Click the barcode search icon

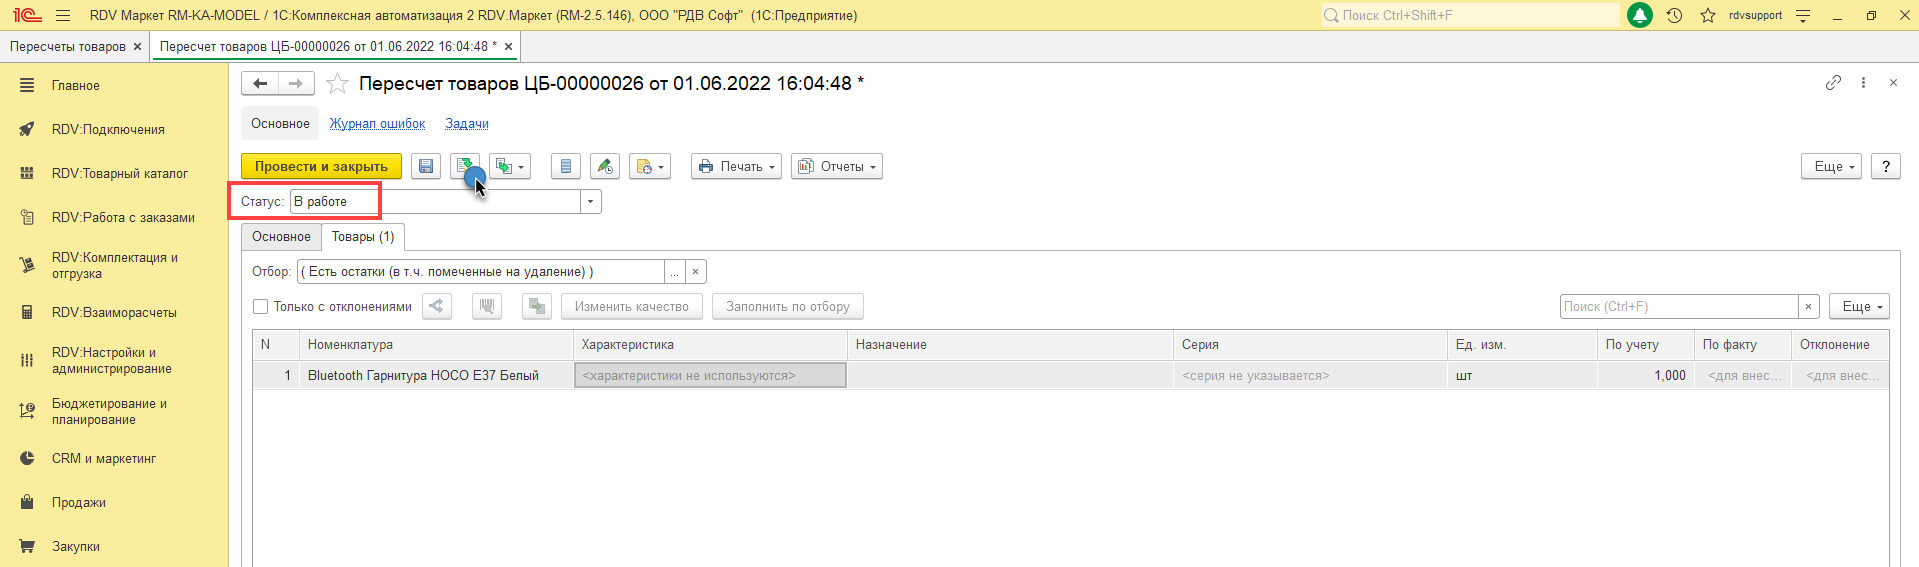[487, 307]
